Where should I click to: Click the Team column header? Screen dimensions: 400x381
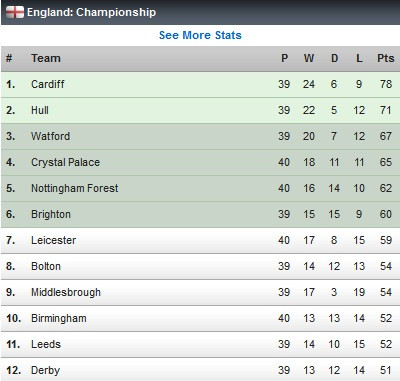[46, 58]
